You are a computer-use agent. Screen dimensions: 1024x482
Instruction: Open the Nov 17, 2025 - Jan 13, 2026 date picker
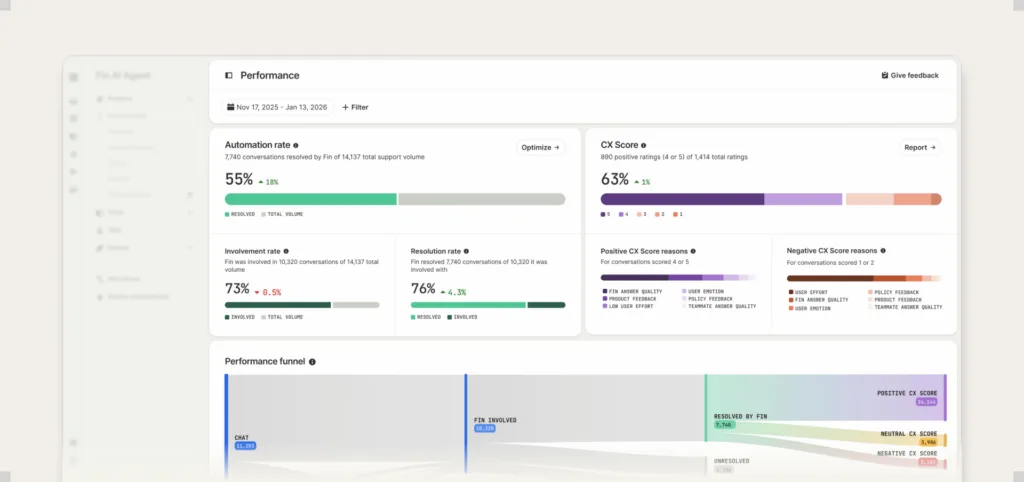(278, 107)
